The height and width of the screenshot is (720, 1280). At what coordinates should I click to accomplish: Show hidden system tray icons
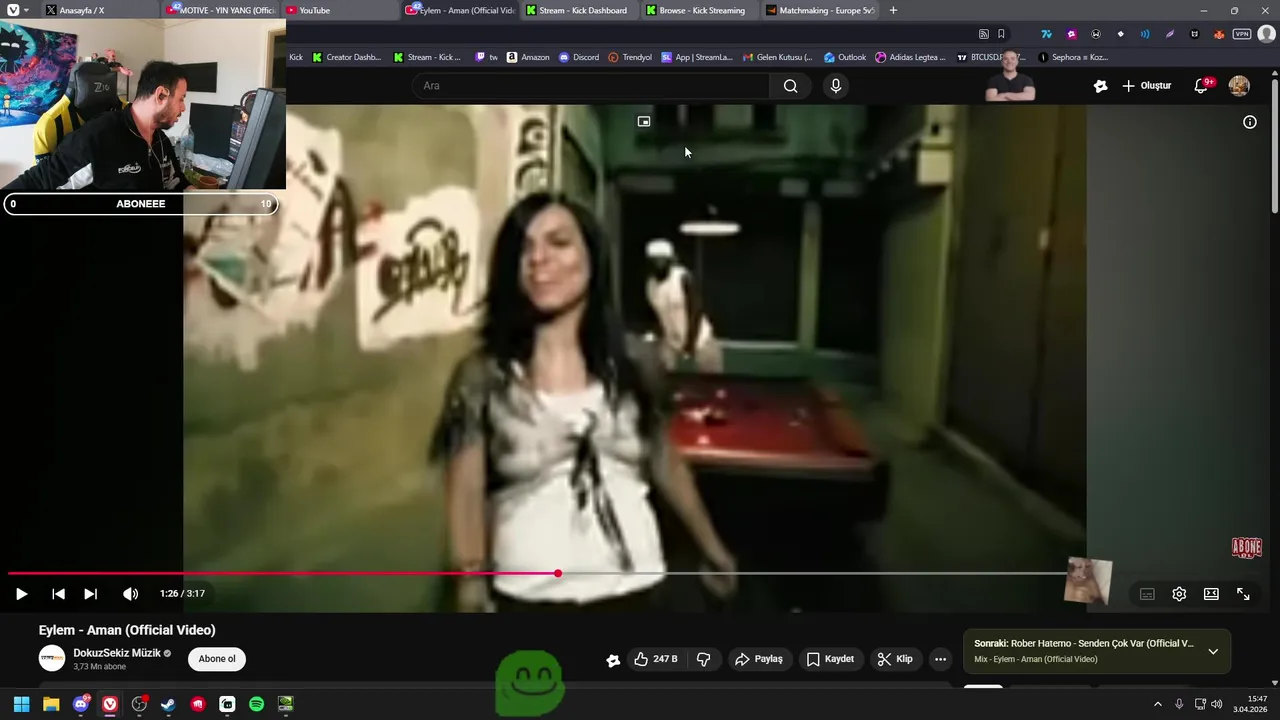click(x=1158, y=704)
